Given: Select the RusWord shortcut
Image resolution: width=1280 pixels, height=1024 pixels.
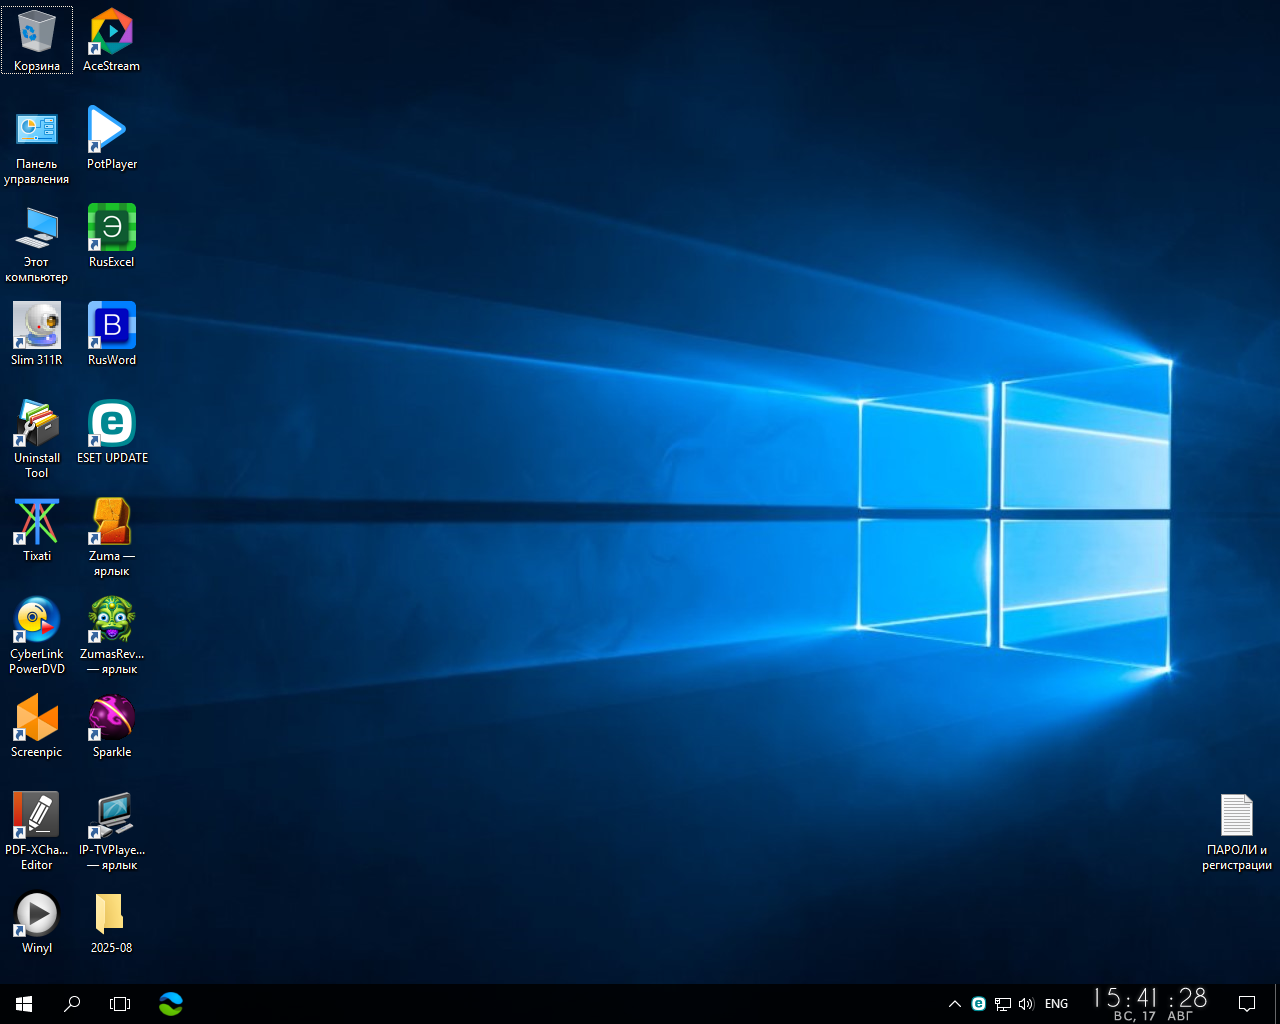Looking at the screenshot, I should 112,334.
